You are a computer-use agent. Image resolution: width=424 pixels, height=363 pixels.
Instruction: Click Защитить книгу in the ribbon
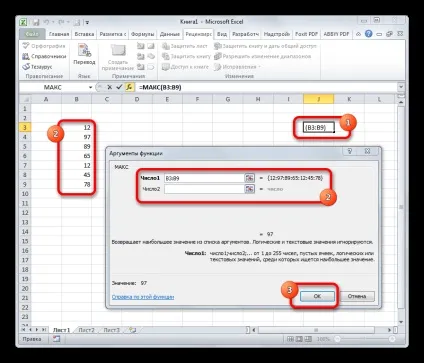point(186,56)
